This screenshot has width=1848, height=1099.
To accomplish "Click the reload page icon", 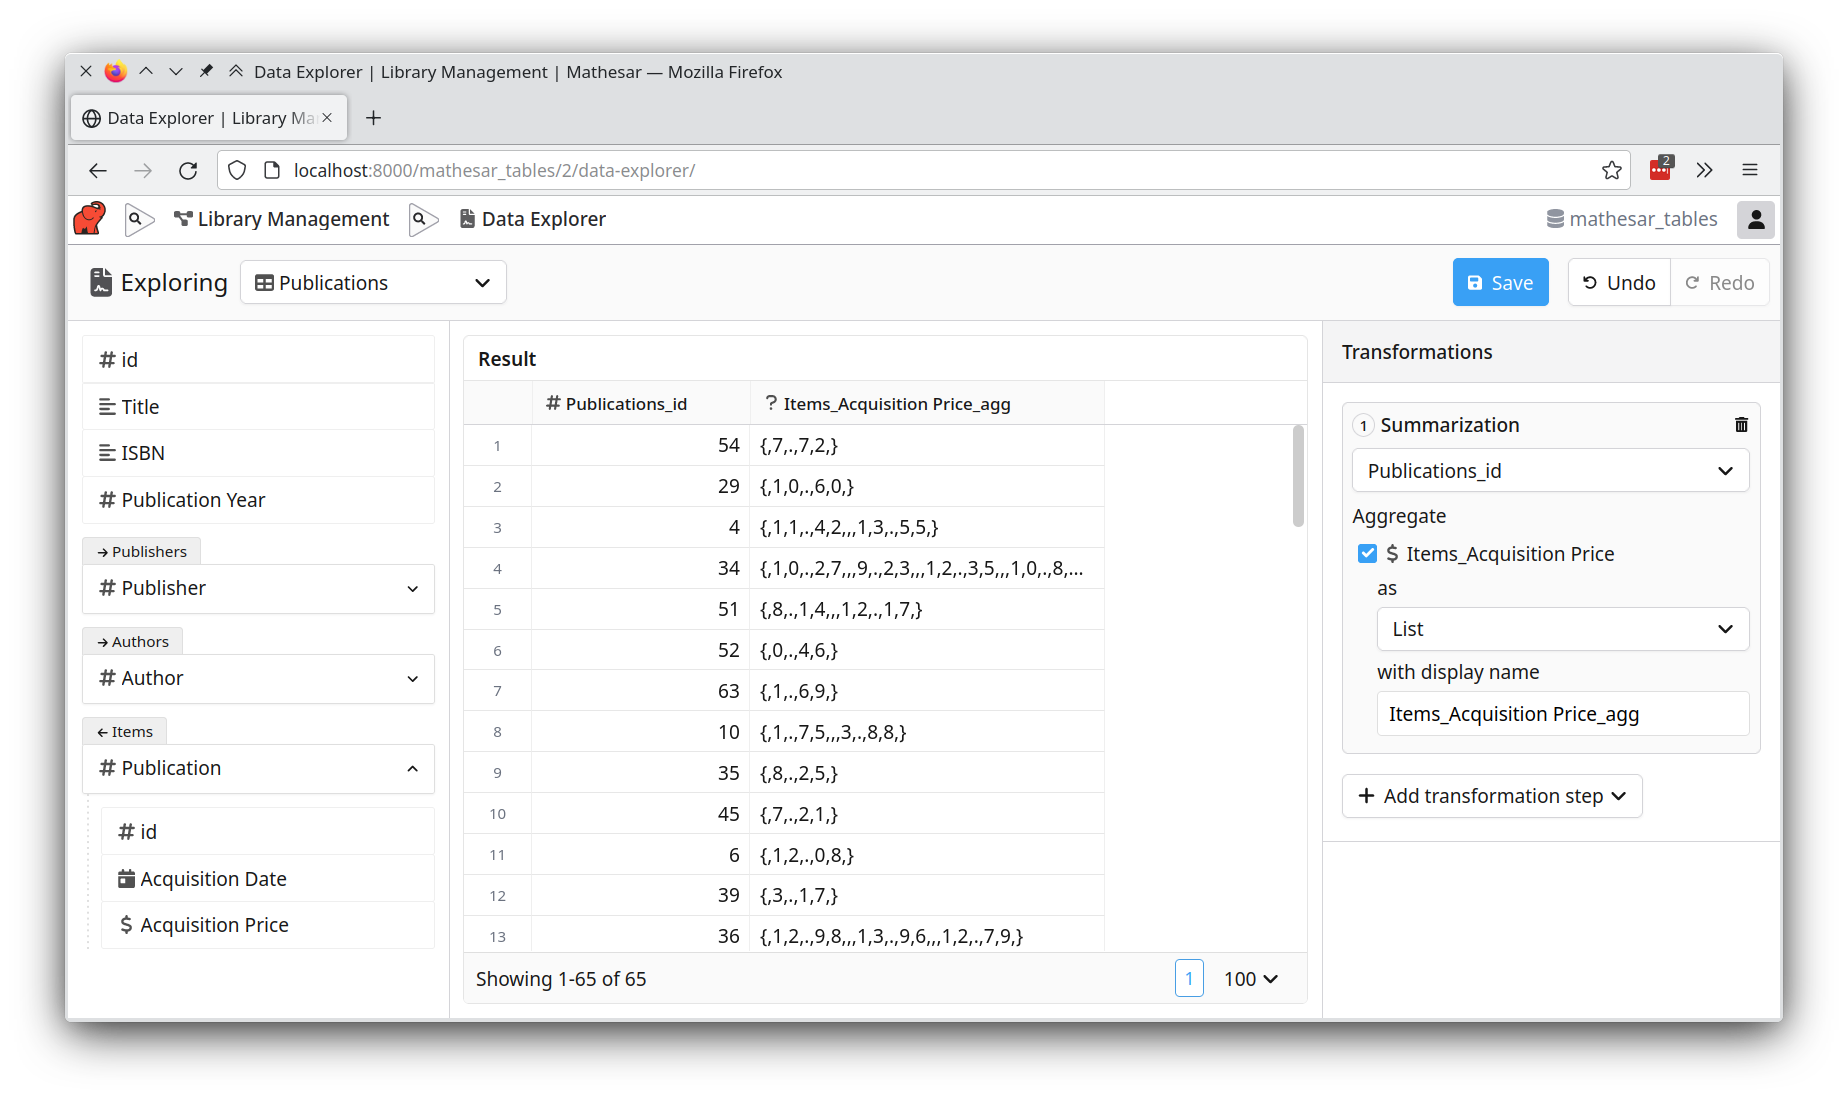I will (x=188, y=170).
